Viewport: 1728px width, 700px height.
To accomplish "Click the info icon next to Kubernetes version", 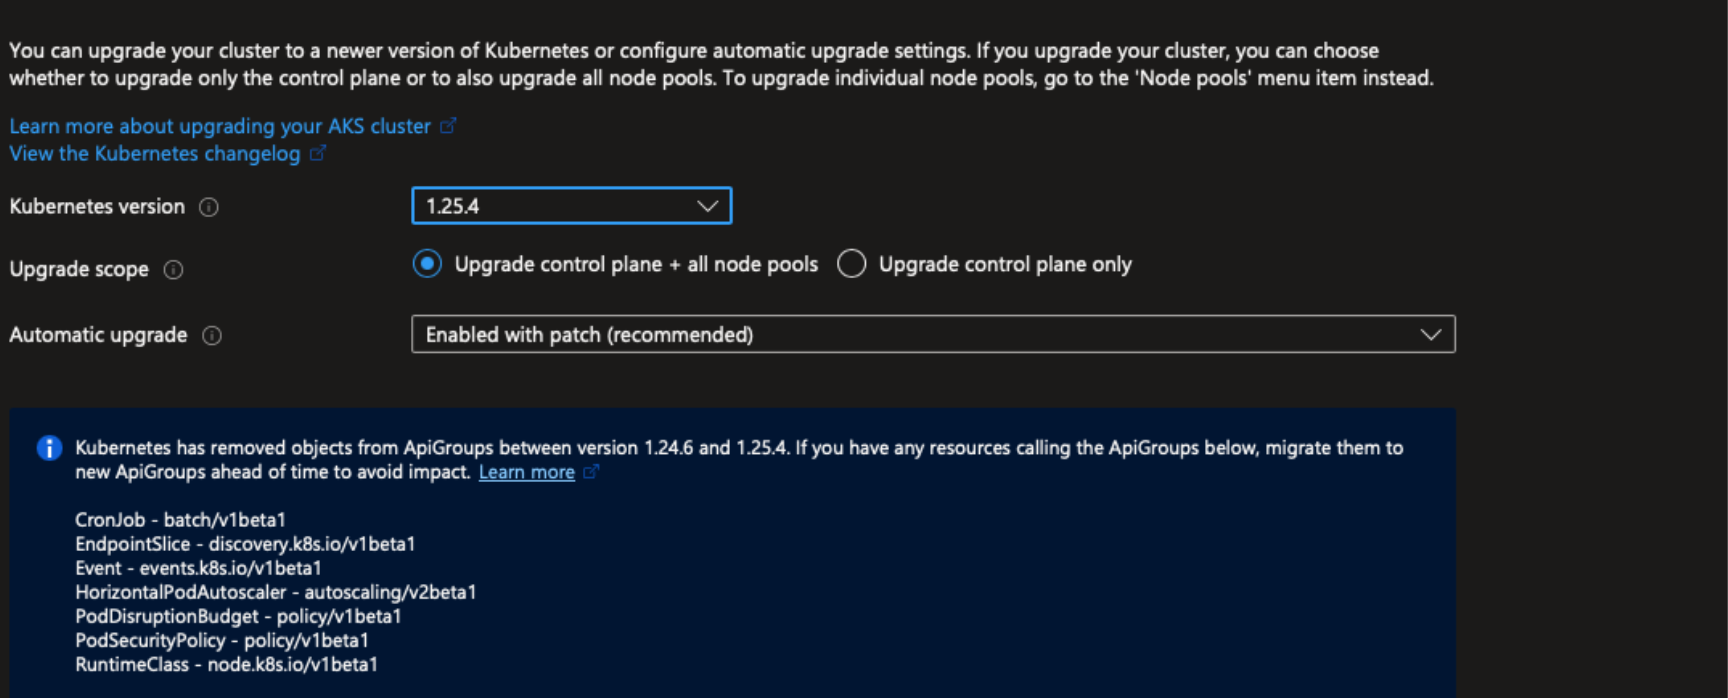I will pyautogui.click(x=209, y=207).
